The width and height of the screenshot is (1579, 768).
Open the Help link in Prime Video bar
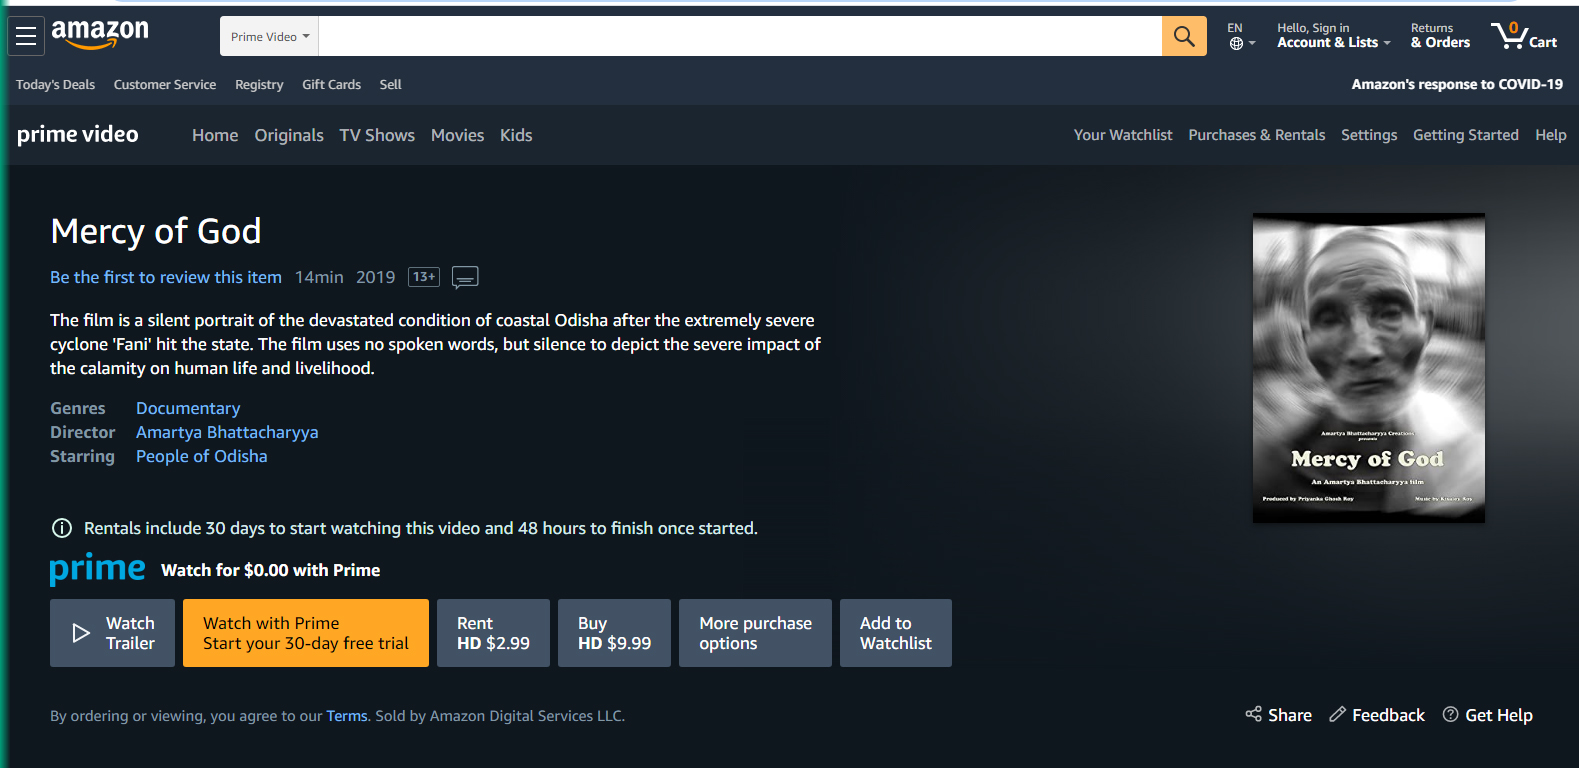[x=1550, y=135]
